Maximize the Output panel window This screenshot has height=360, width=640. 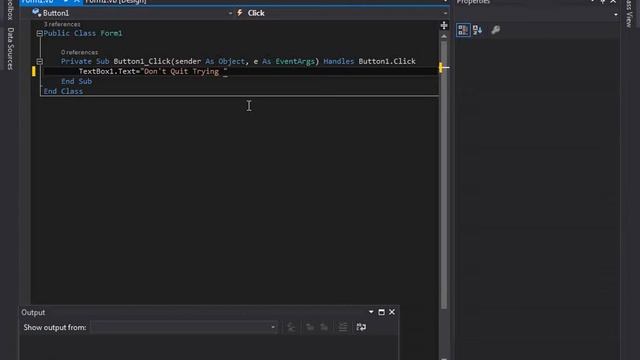[x=381, y=312]
